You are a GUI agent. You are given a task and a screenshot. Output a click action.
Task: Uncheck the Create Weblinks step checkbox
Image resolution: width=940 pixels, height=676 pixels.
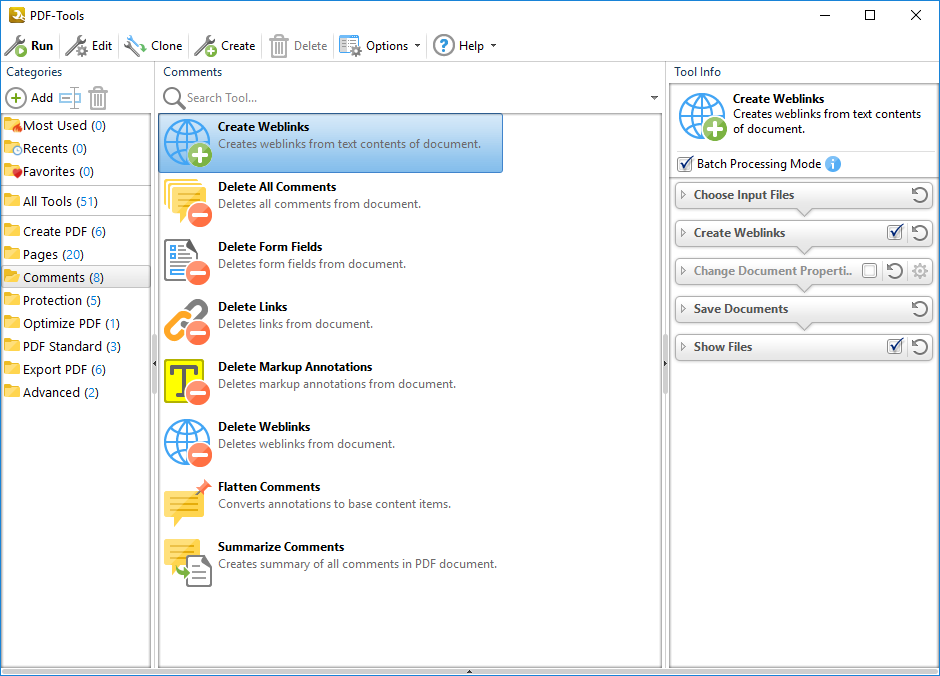[895, 233]
